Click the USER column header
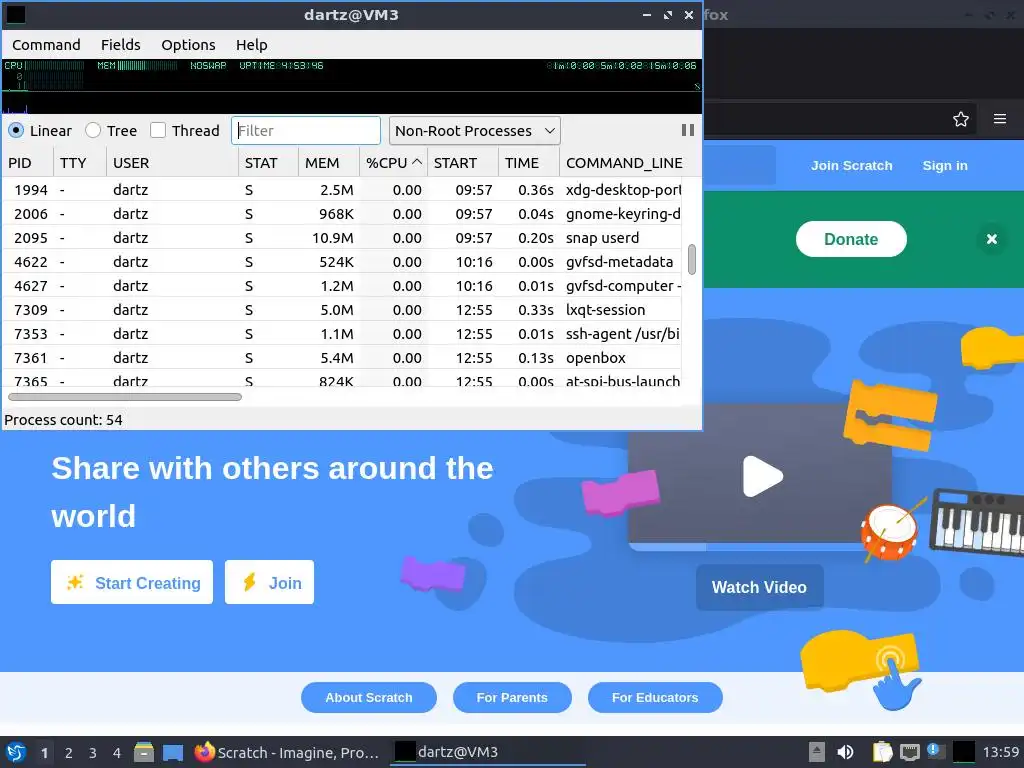The image size is (1024, 768). click(172, 163)
